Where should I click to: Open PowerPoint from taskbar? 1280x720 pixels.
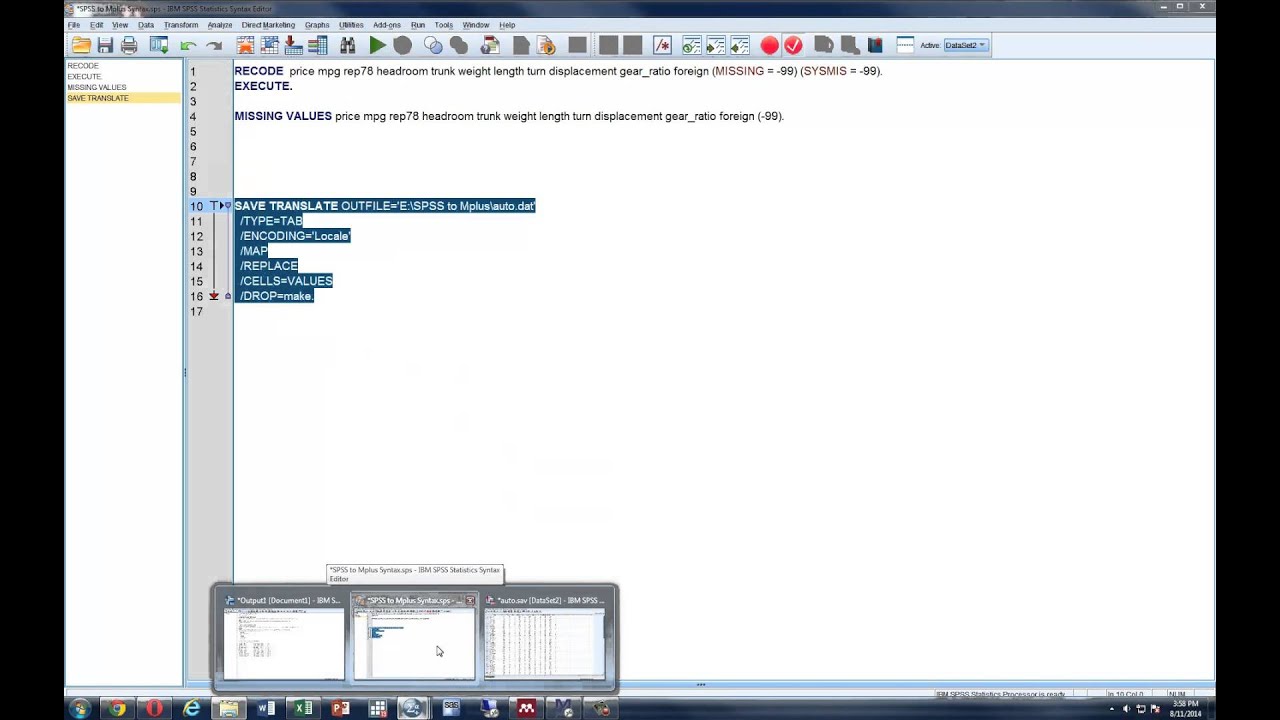click(x=340, y=708)
